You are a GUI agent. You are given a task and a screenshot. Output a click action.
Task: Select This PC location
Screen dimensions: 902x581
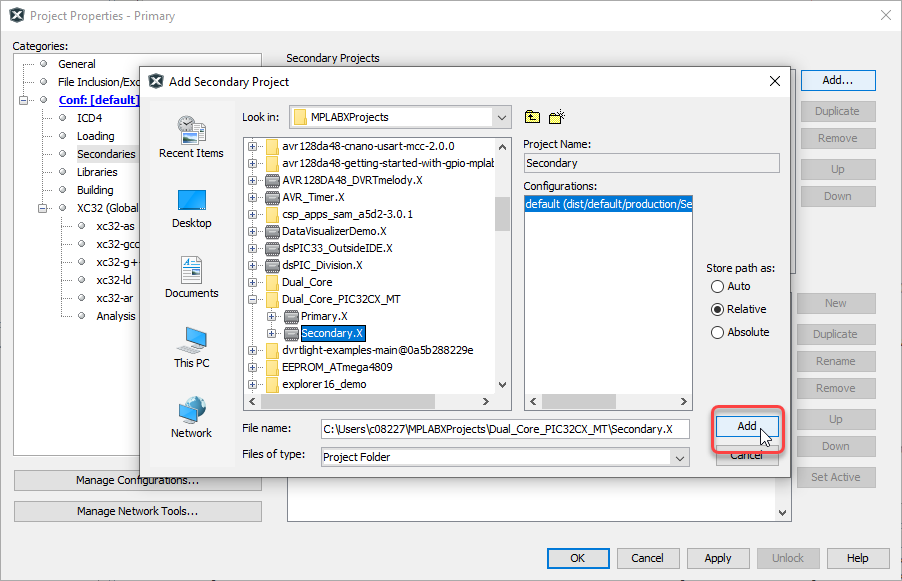pos(191,347)
